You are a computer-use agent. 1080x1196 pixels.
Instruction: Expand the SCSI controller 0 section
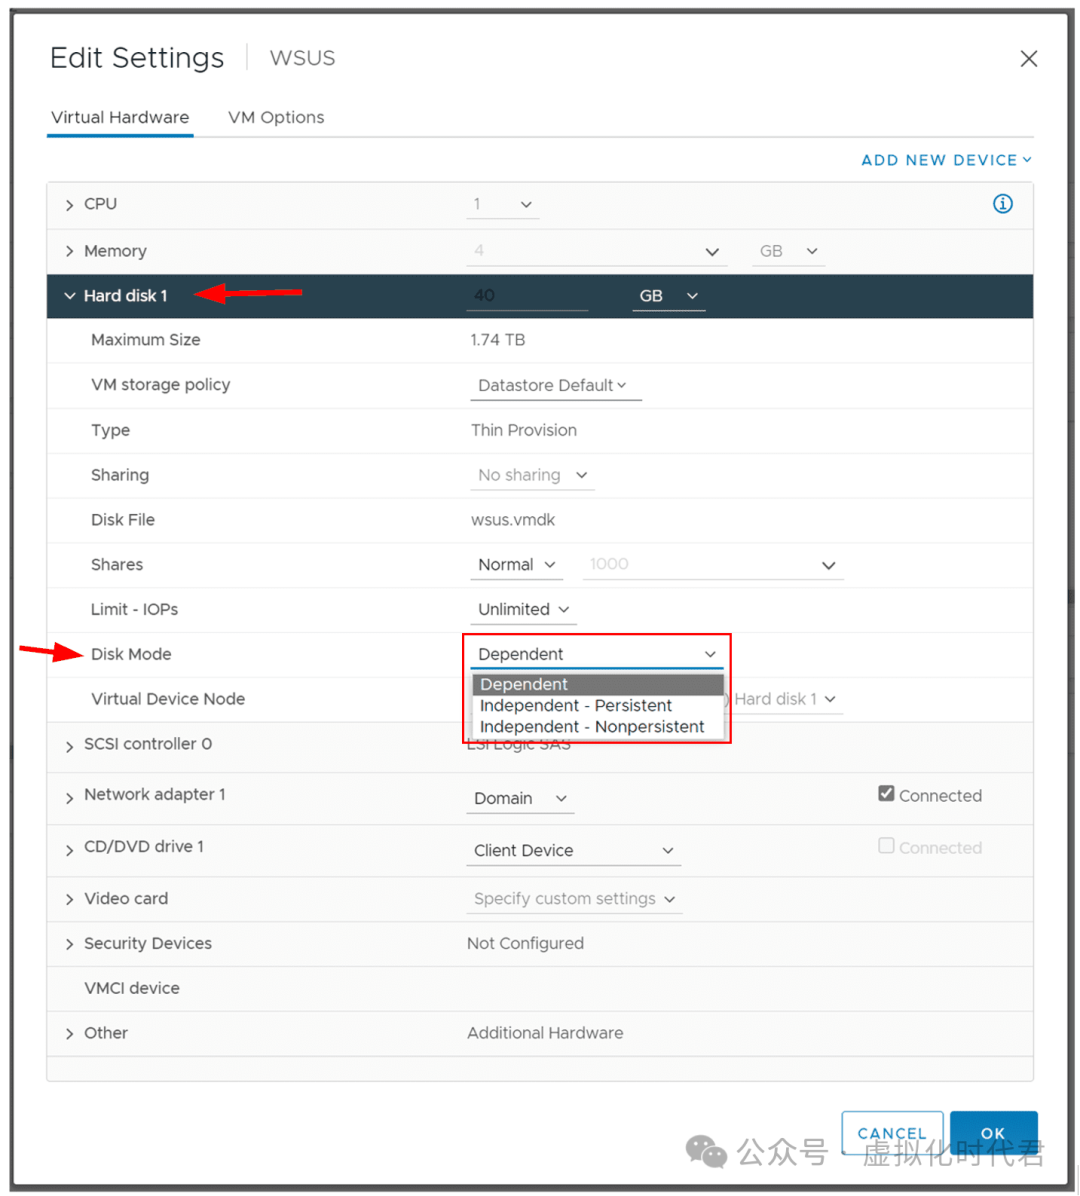69,747
